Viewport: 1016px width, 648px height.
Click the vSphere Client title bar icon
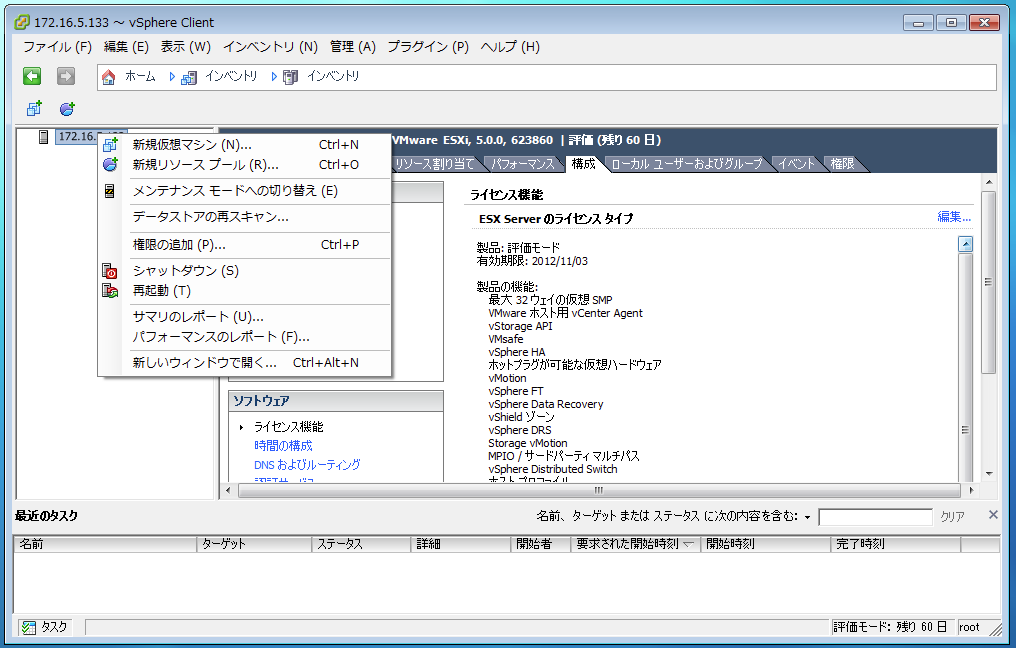[x=22, y=22]
